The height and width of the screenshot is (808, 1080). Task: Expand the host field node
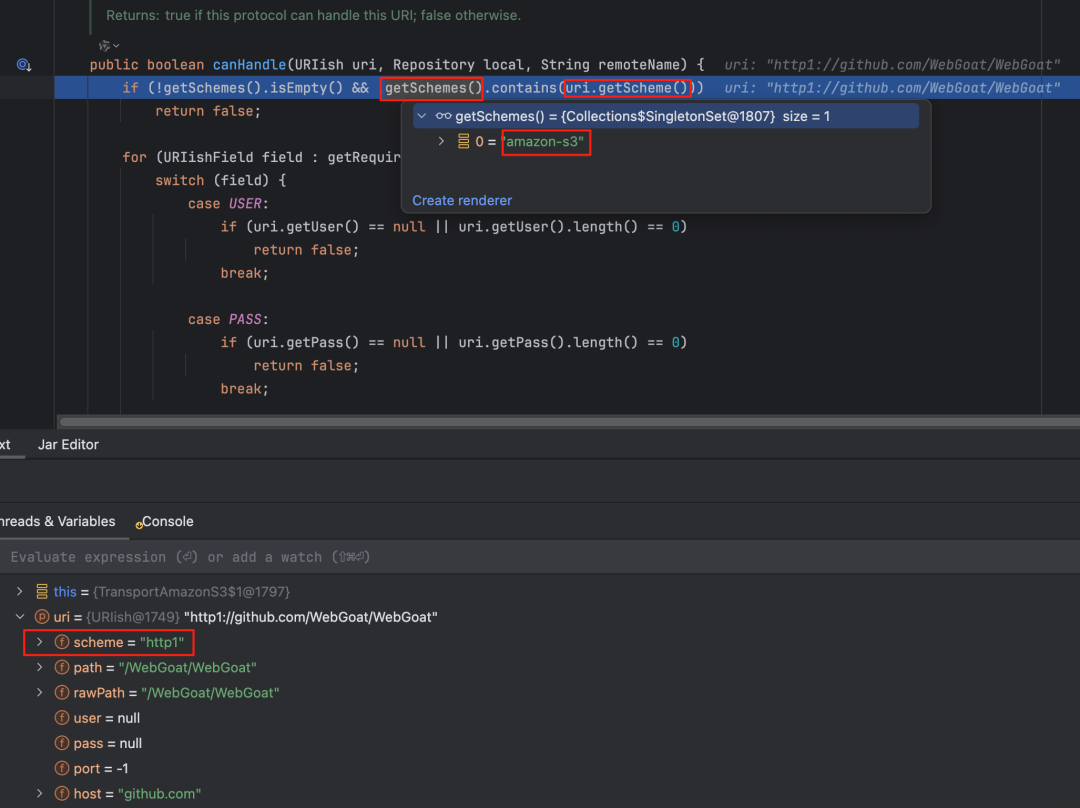(x=40, y=794)
